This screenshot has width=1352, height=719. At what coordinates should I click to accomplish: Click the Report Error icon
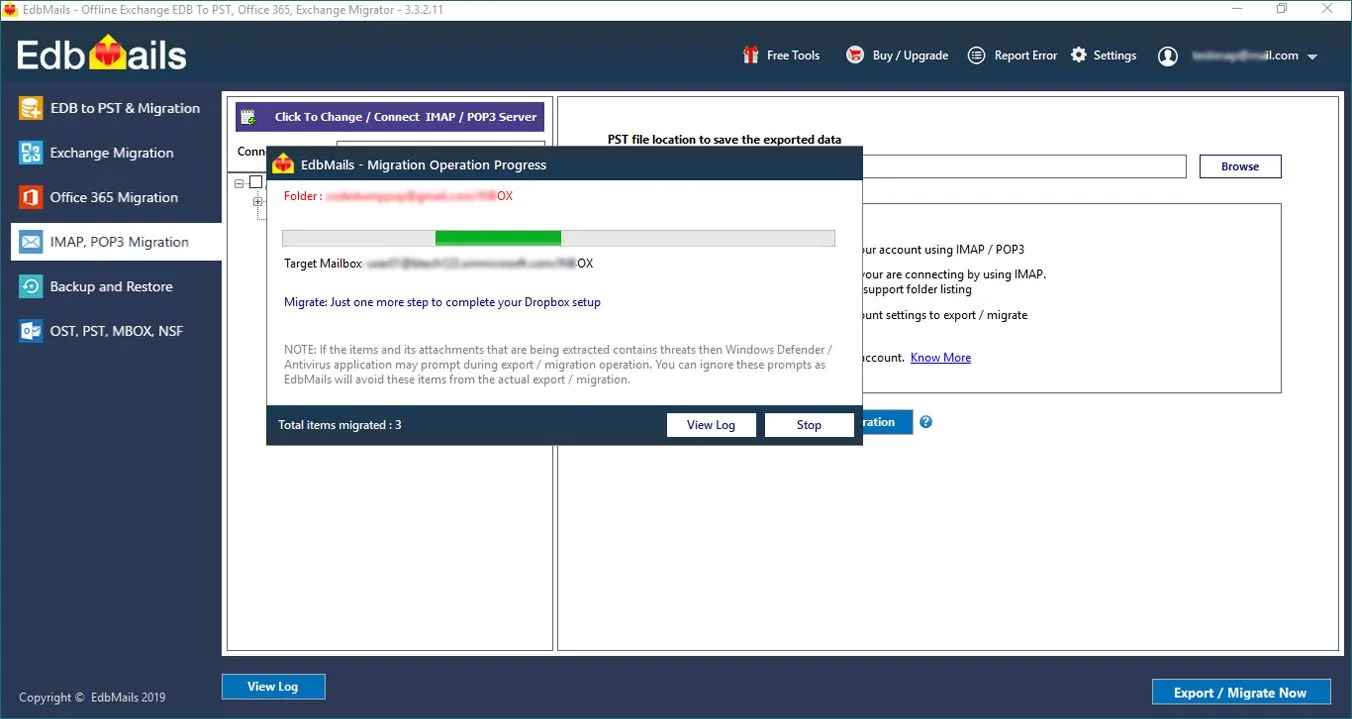[975, 55]
